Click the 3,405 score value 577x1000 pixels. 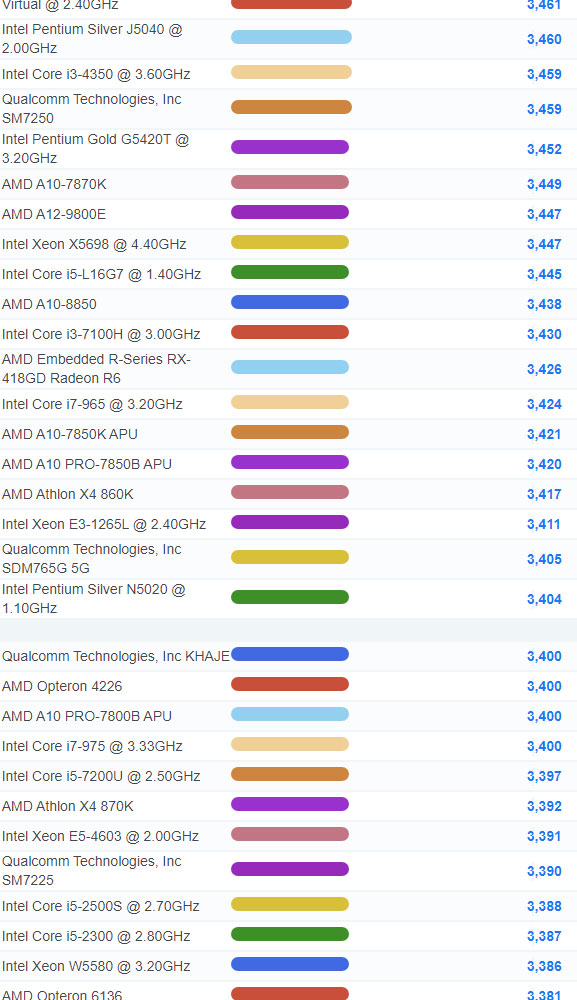click(x=544, y=559)
